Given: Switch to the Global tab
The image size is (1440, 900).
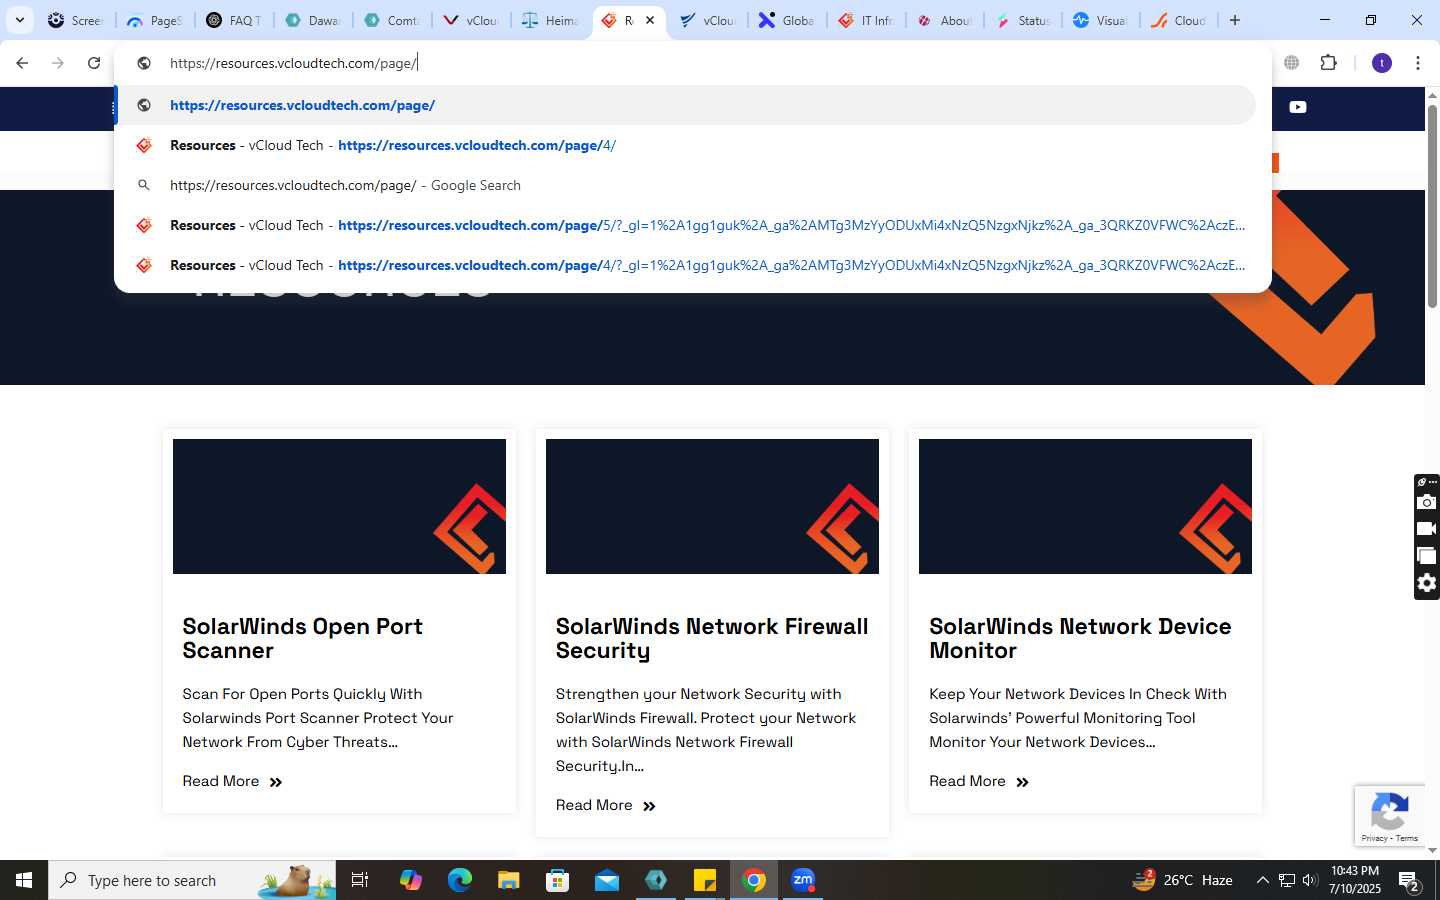Looking at the screenshot, I should pos(786,20).
